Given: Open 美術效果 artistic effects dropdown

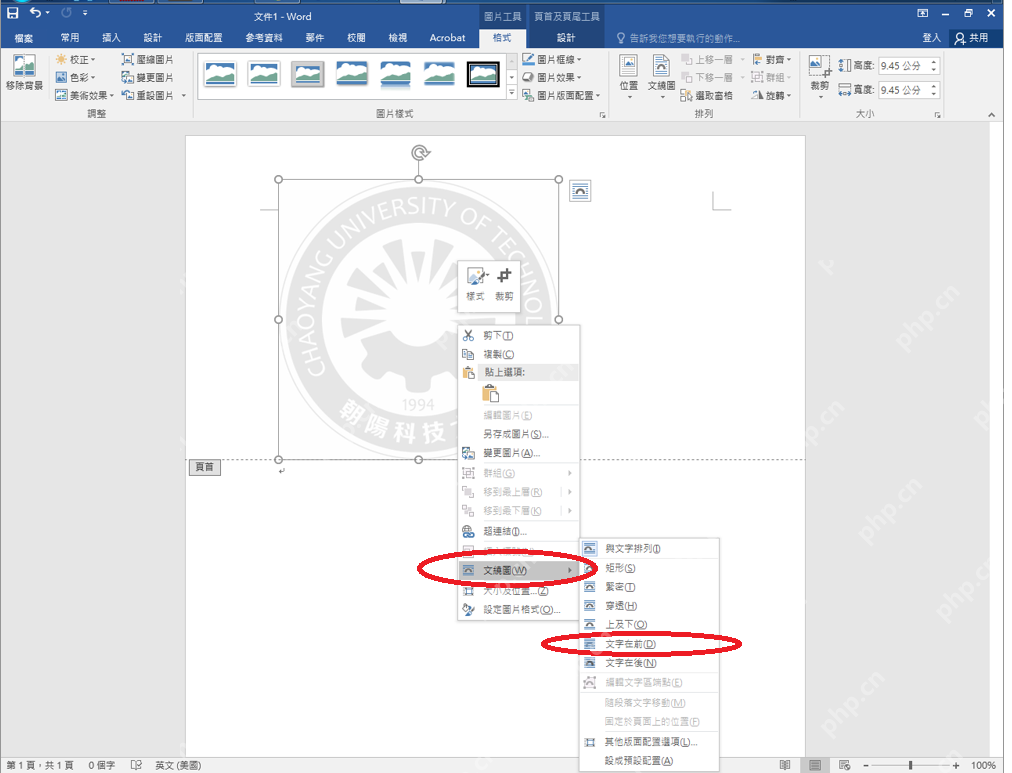Looking at the screenshot, I should [x=85, y=95].
